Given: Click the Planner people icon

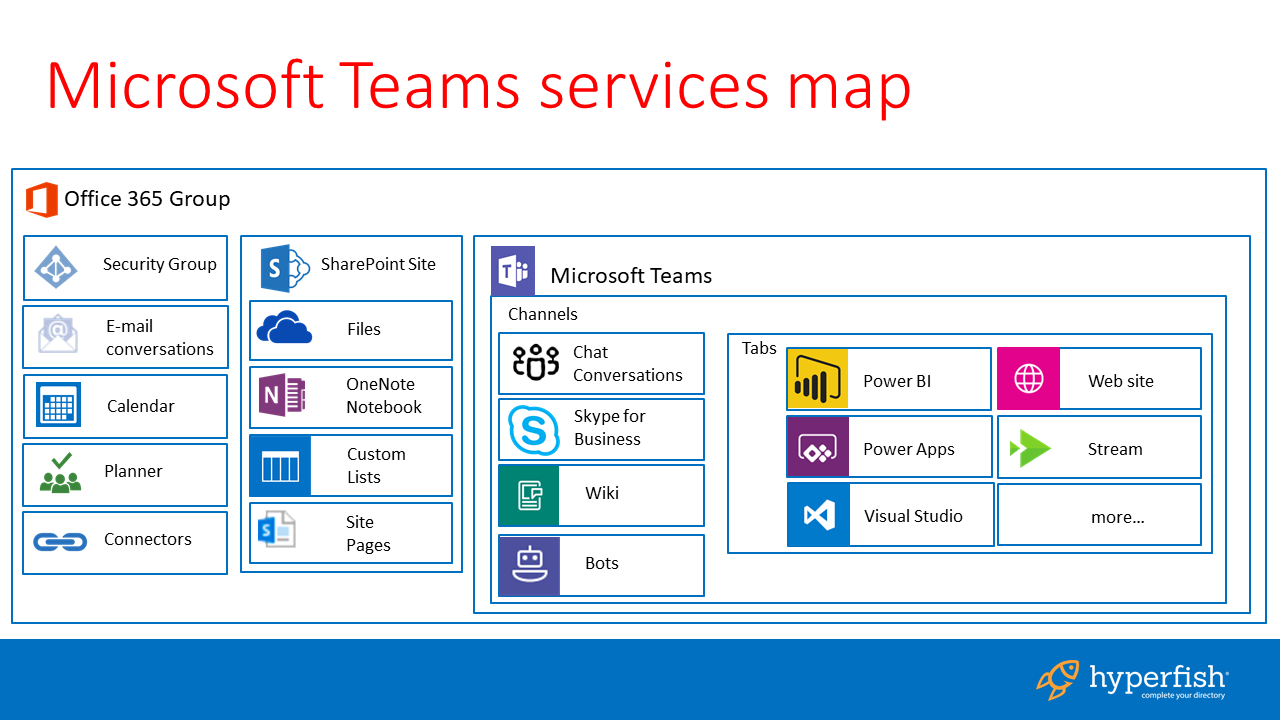Looking at the screenshot, I should click(60, 472).
